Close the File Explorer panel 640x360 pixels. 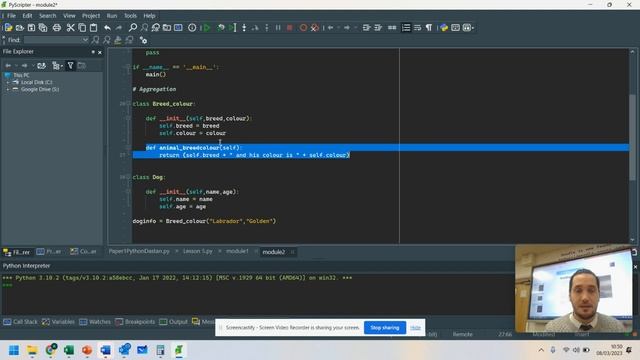pyautogui.click(x=100, y=52)
